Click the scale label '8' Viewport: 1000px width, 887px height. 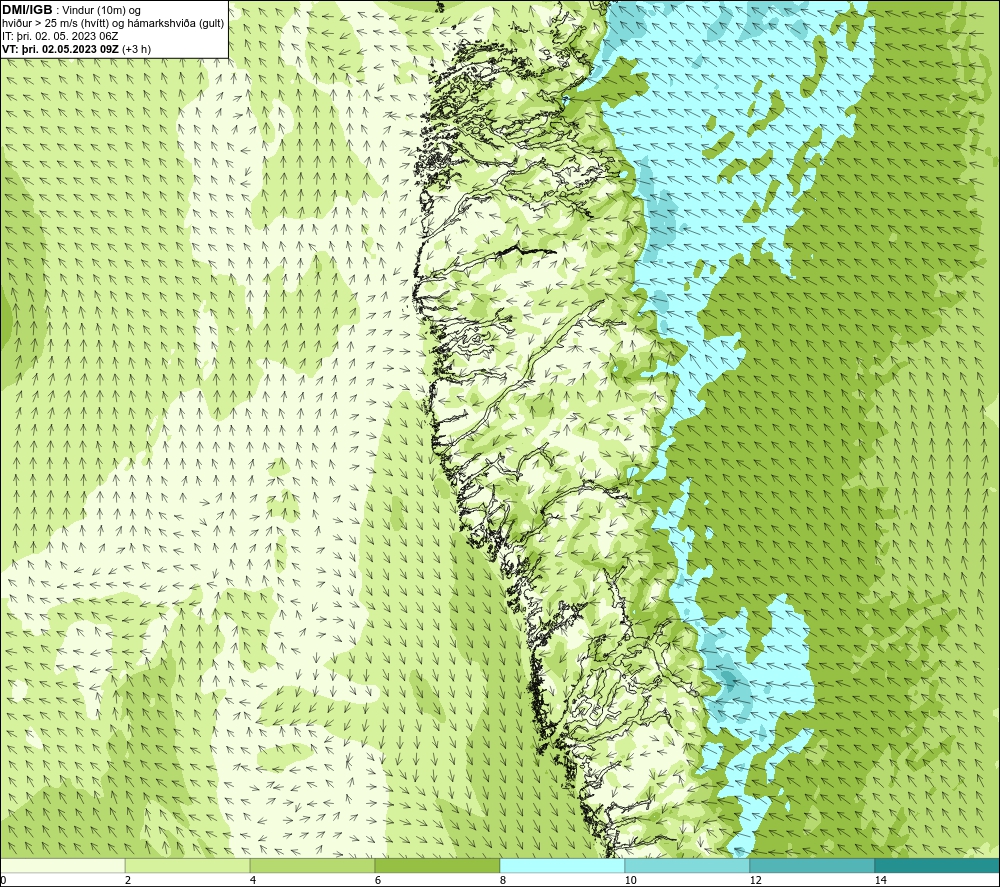(503, 880)
